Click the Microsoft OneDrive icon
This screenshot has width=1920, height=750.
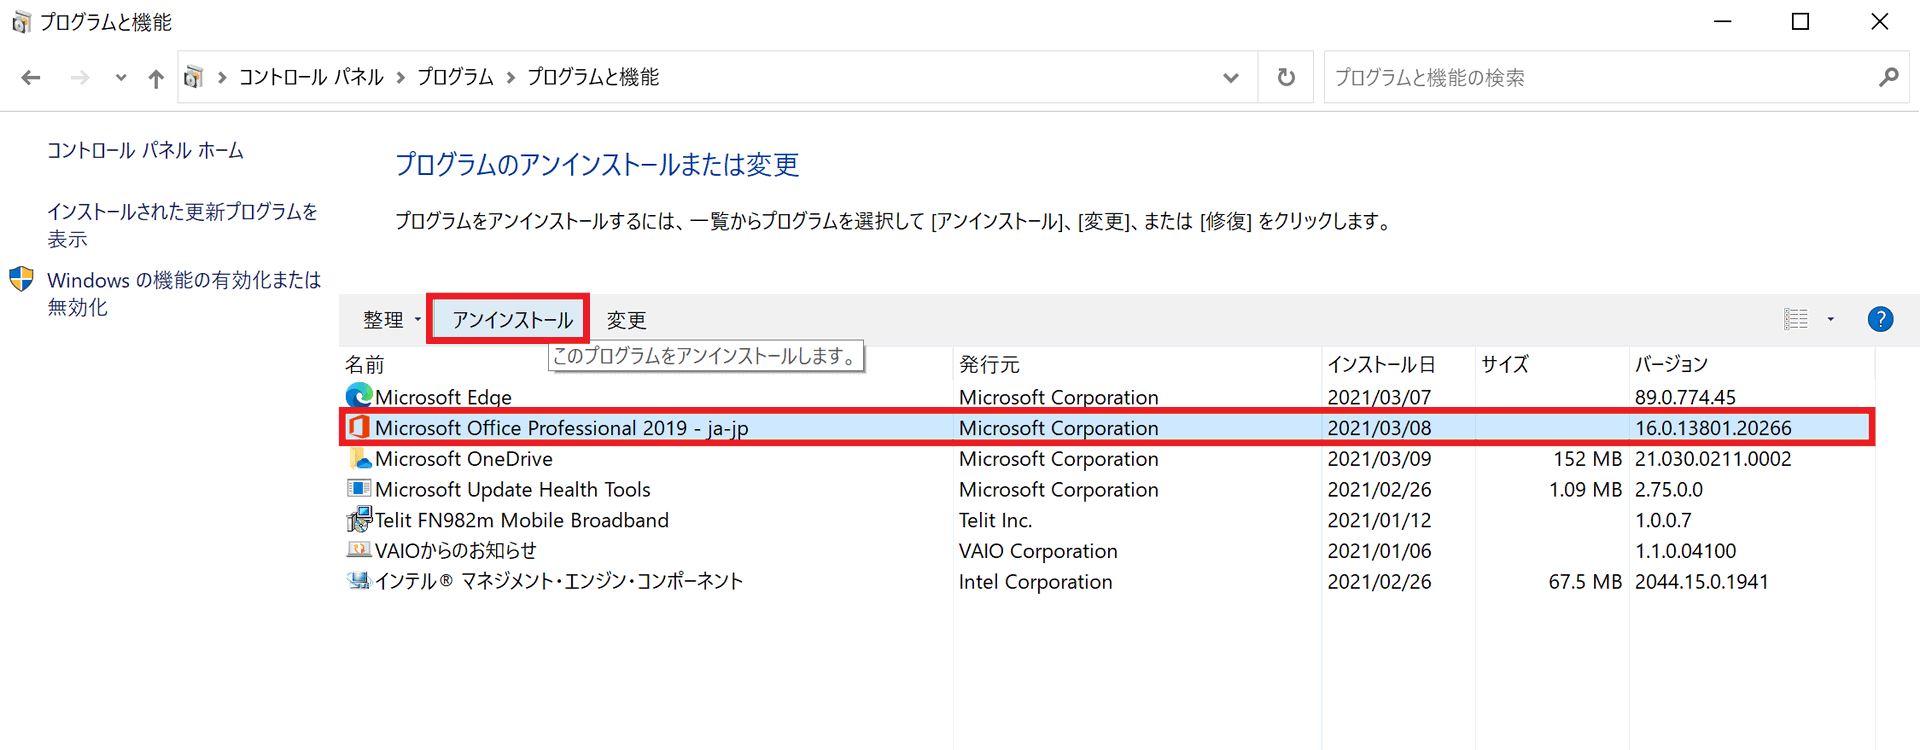pos(359,458)
